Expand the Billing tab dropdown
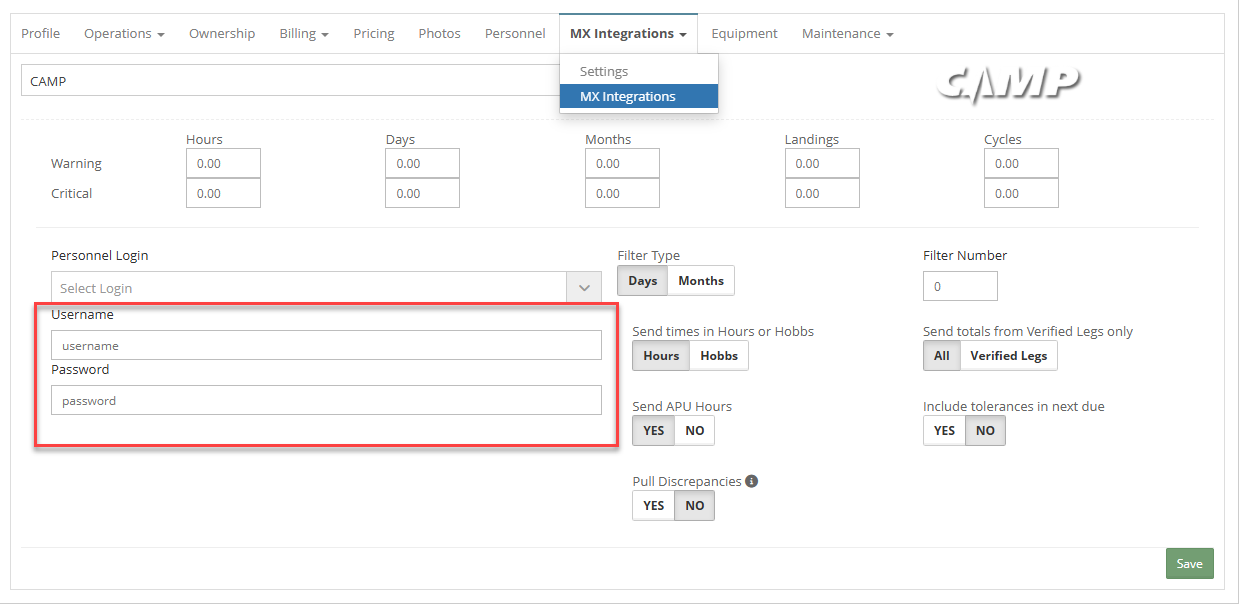Screen dimensions: 1239x604 [x=304, y=33]
